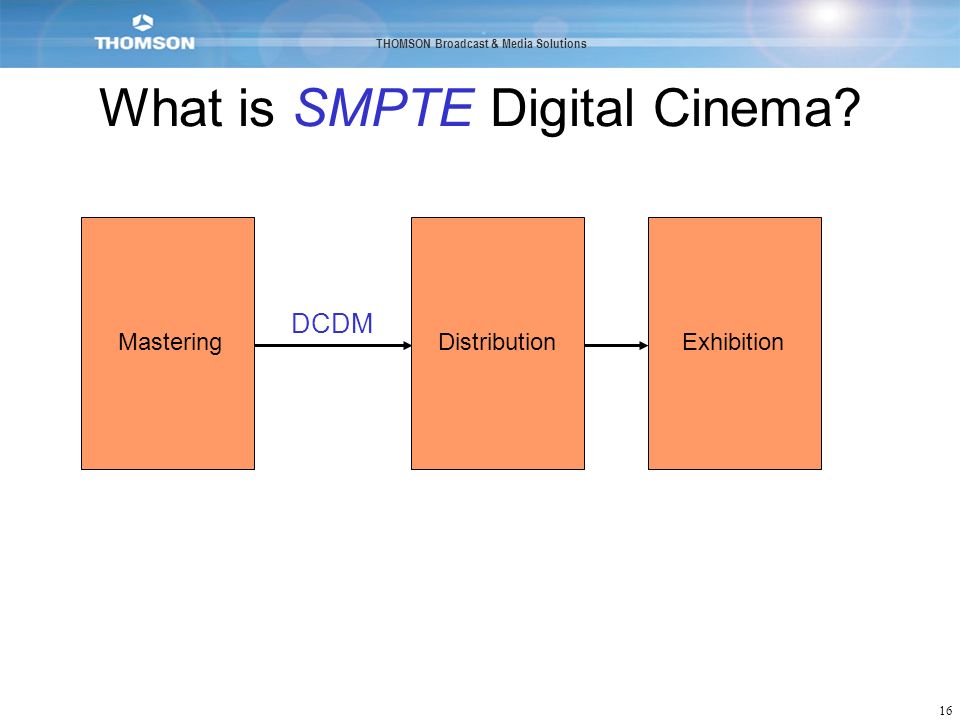The width and height of the screenshot is (960, 720).
Task: Click slide number 16
Action: pos(945,710)
